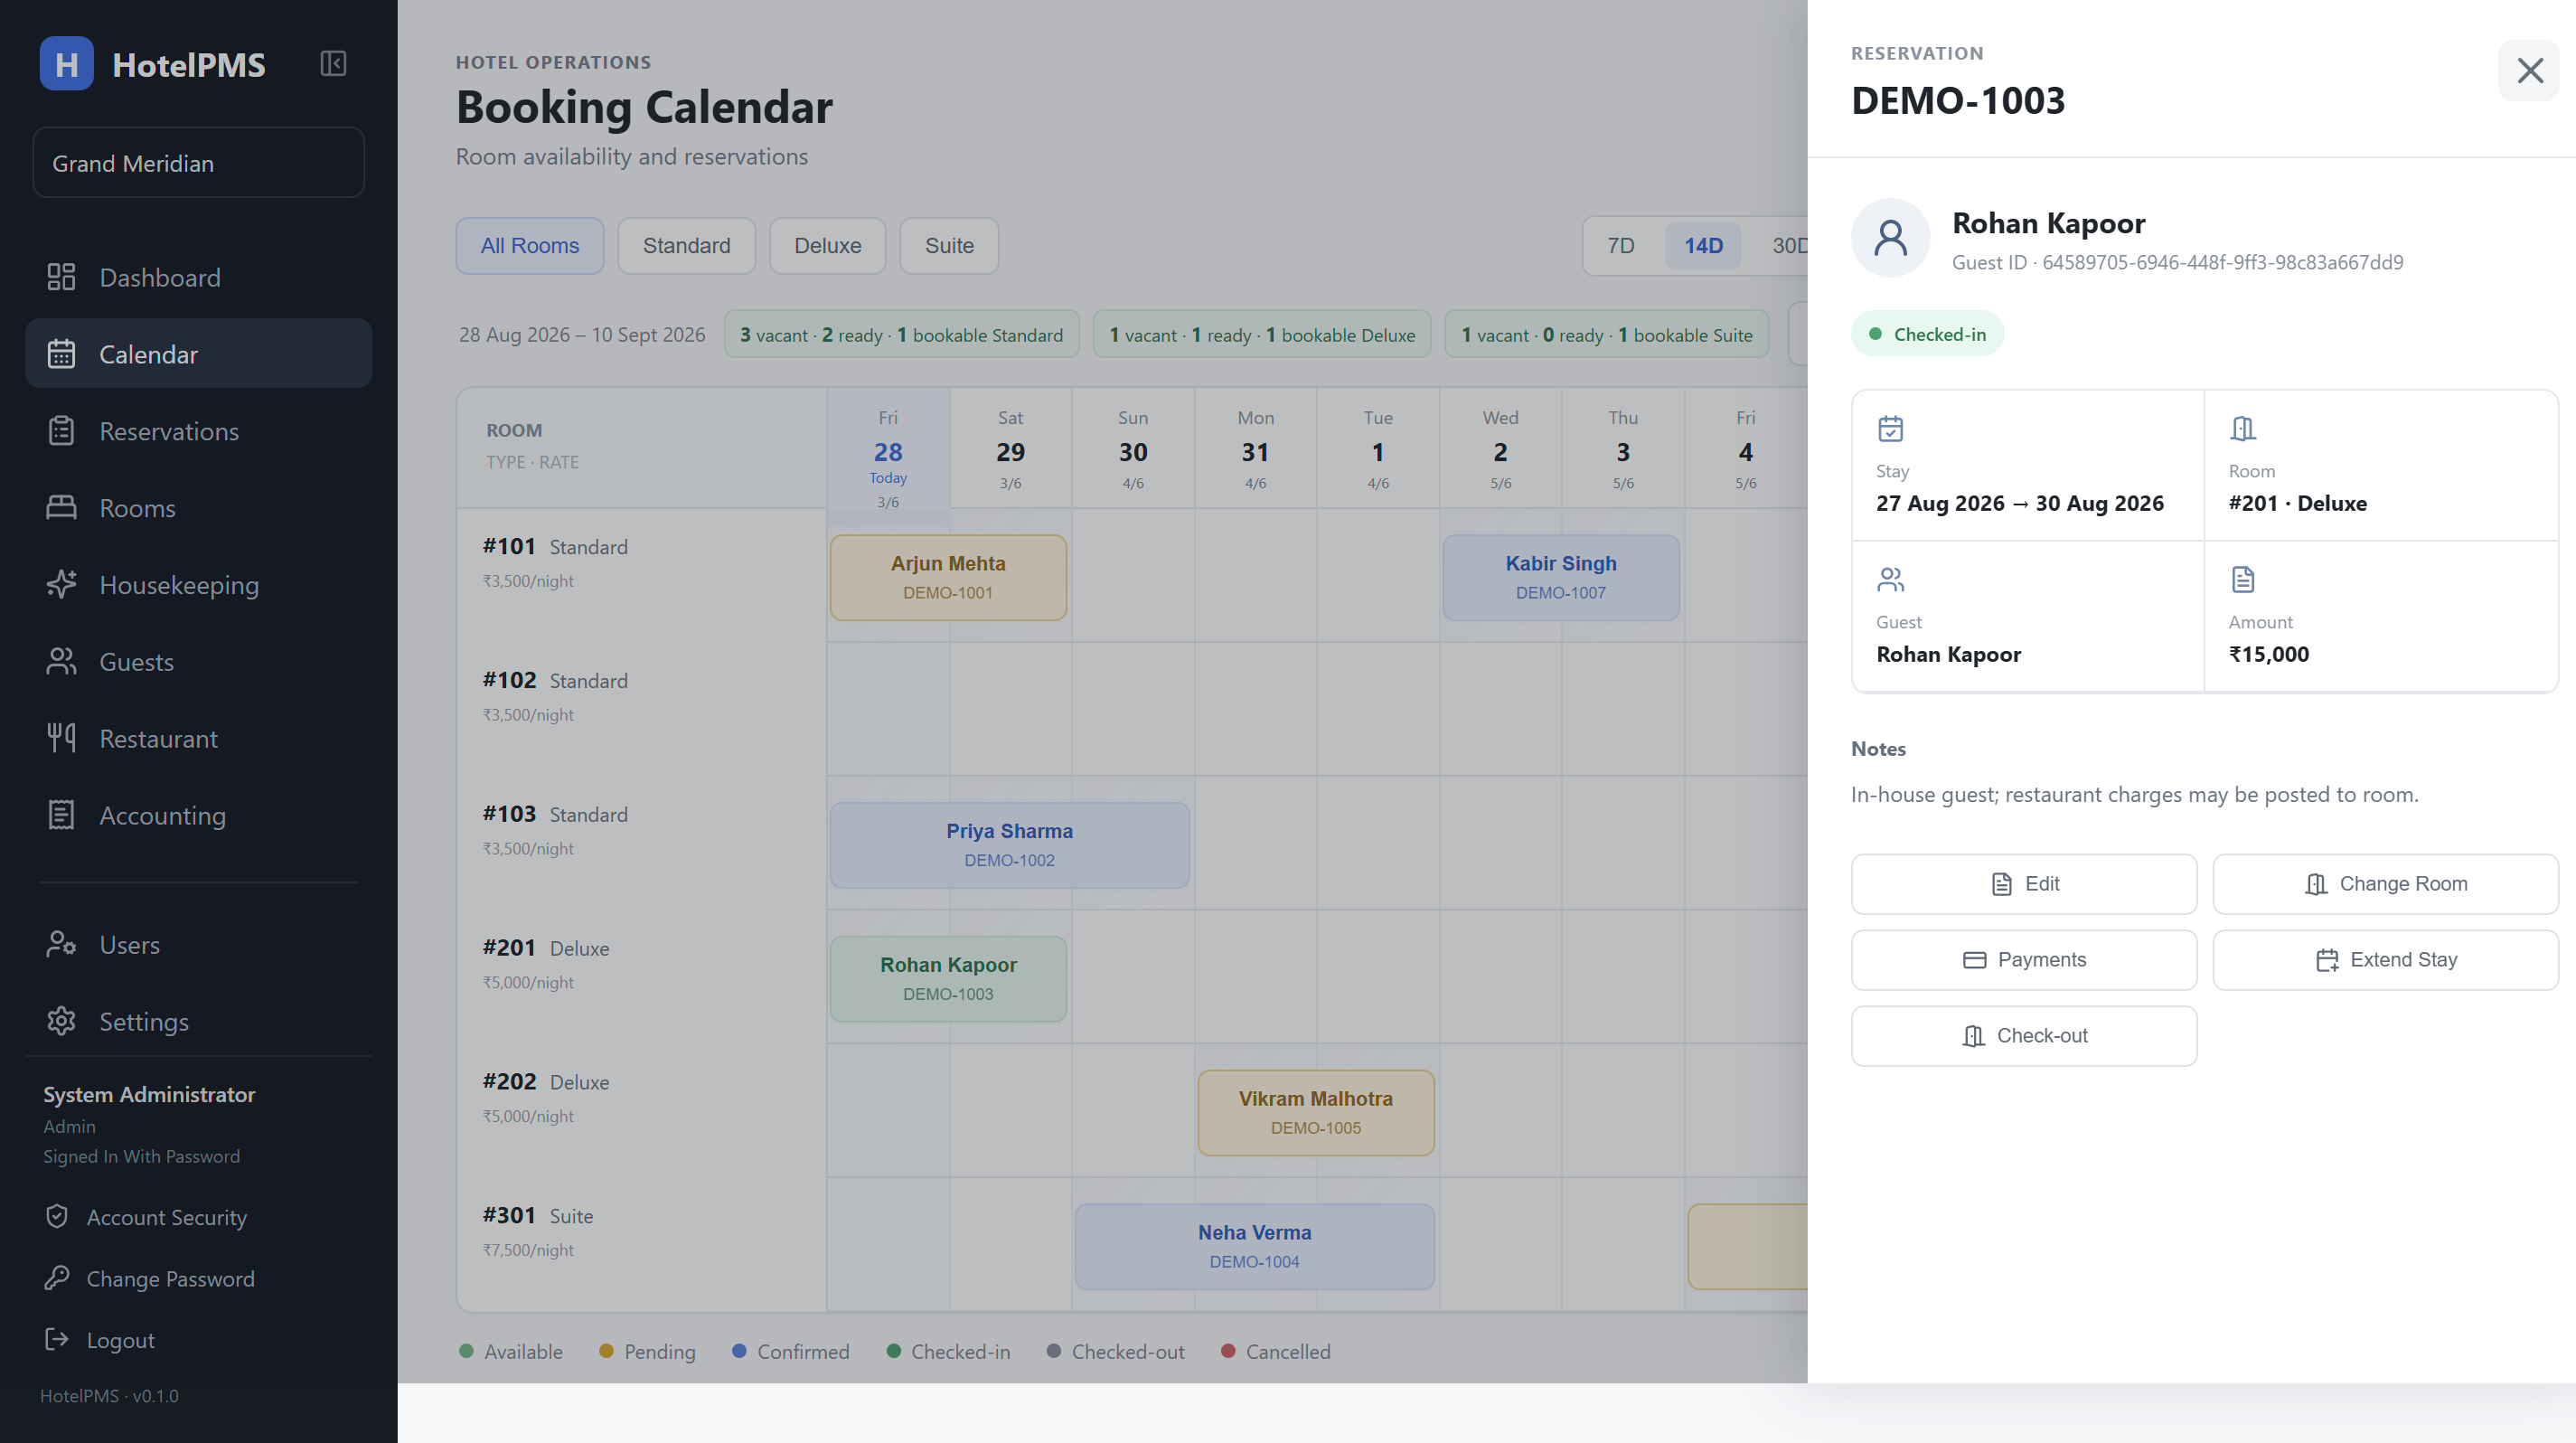Open the Users management page
This screenshot has height=1443, width=2576.
point(198,945)
